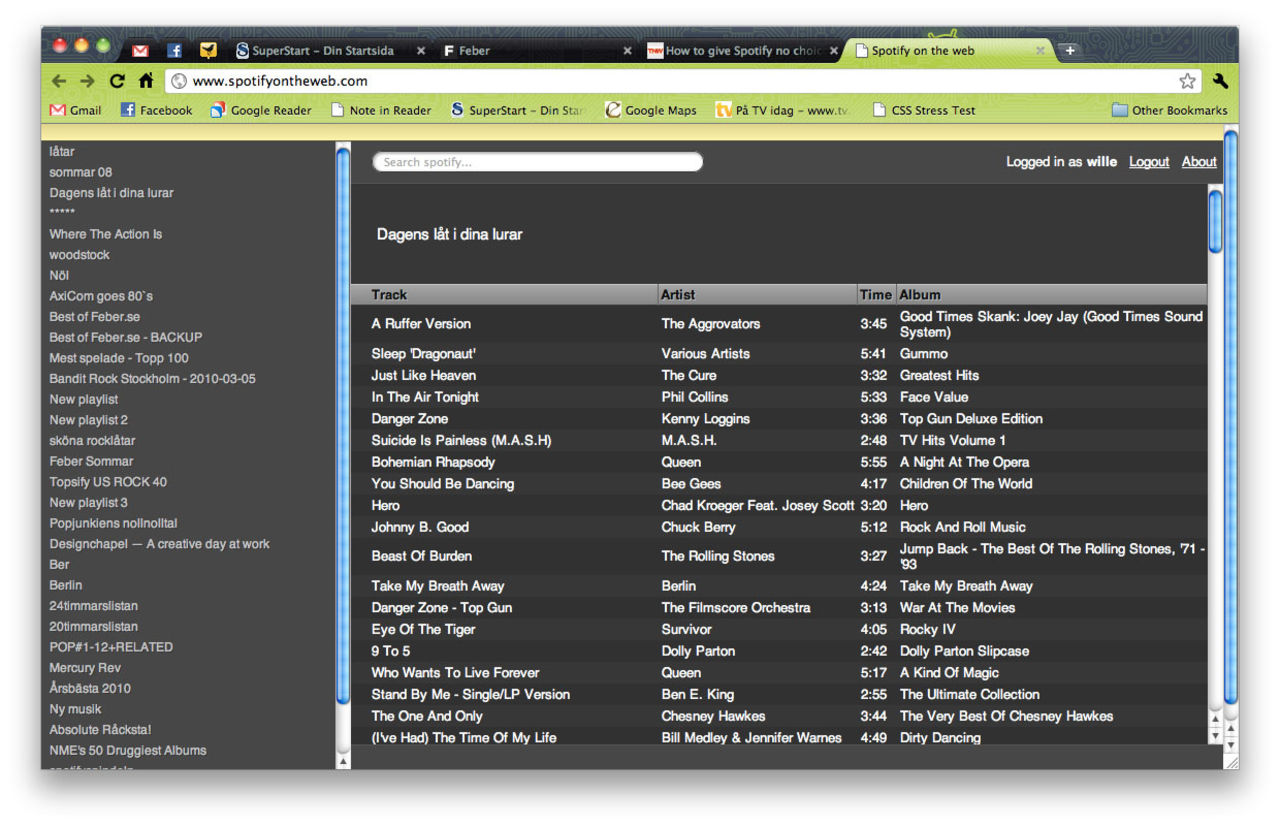Click the browser home icon
This screenshot has height=826, width=1280.
(x=145, y=80)
